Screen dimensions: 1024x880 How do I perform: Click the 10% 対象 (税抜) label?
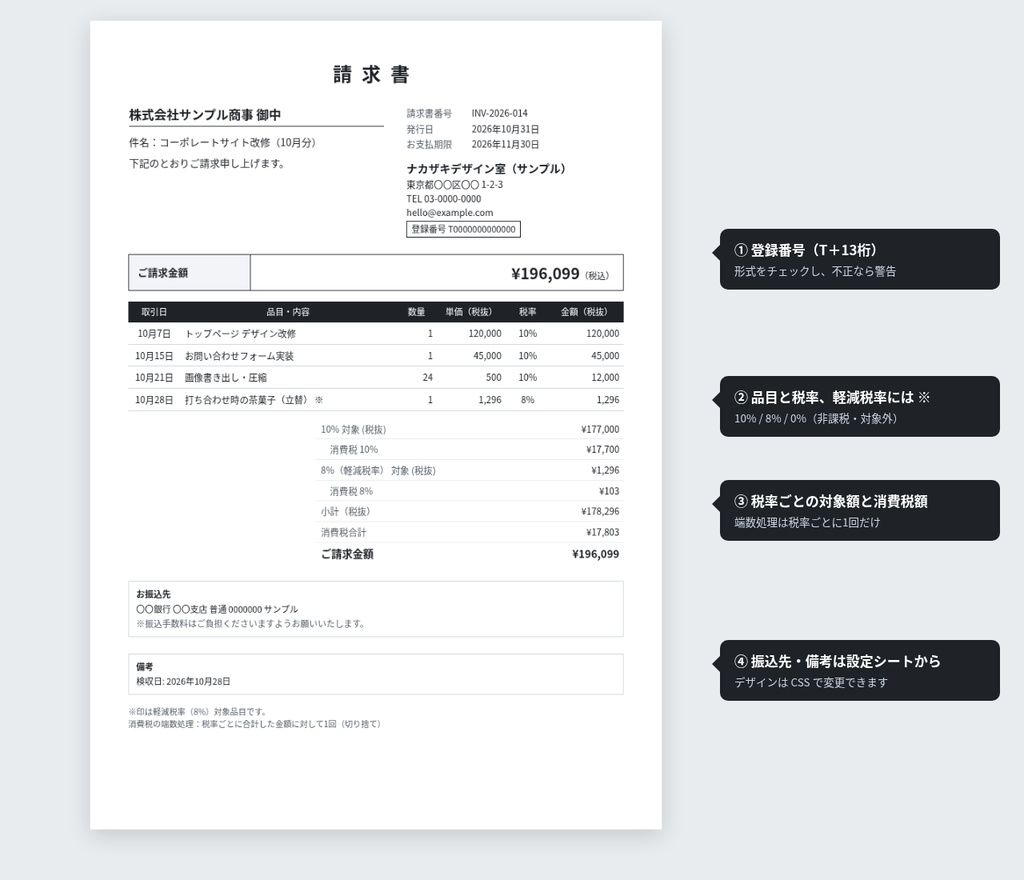(x=353, y=429)
